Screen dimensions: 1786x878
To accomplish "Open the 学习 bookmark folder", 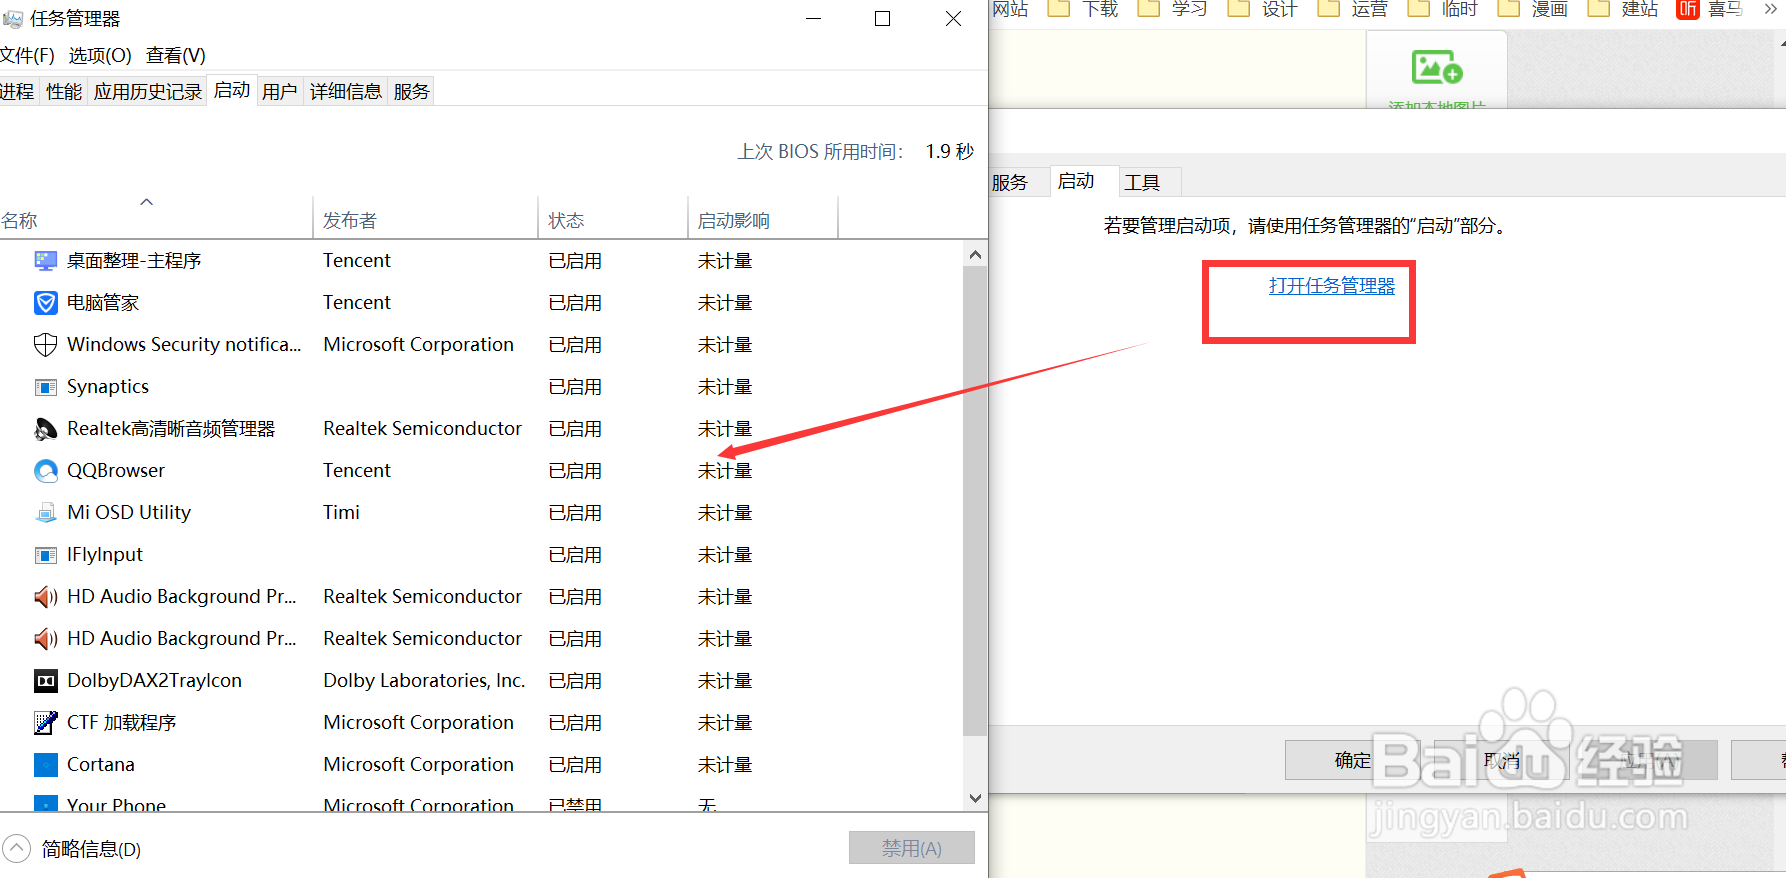I will coord(1174,9).
